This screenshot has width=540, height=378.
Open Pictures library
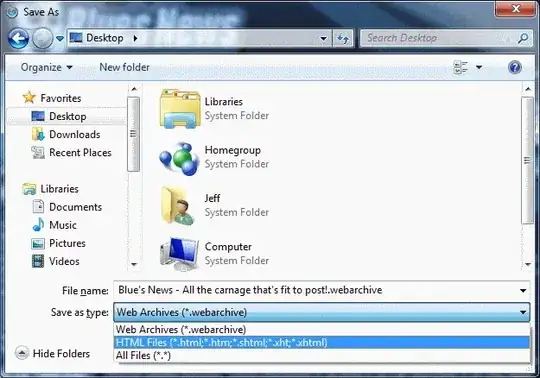(67, 243)
